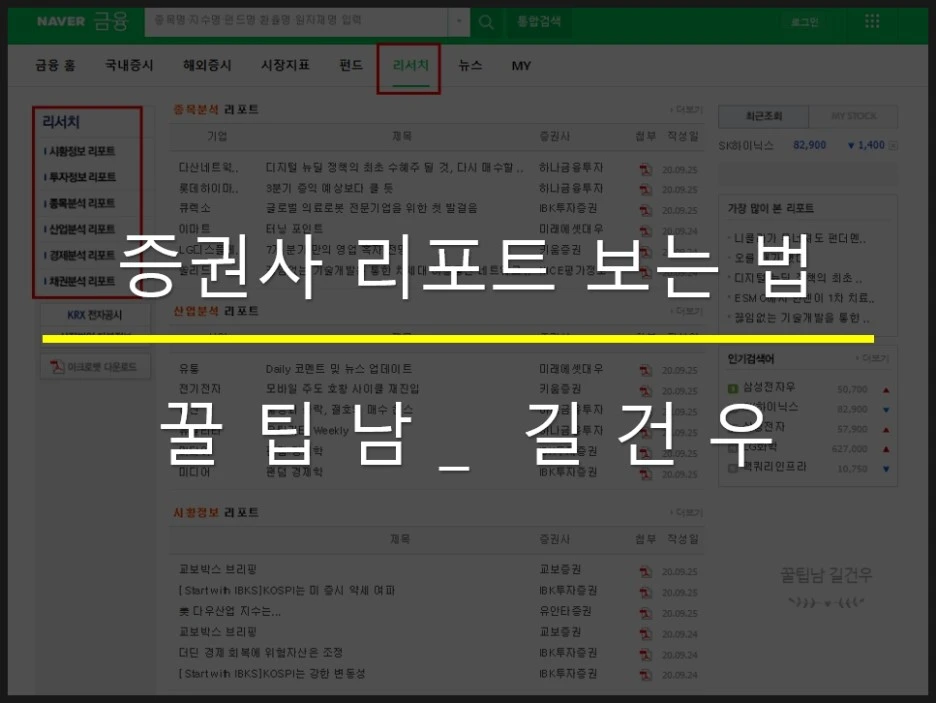Image resolution: width=936 pixels, height=703 pixels.
Task: Open 금융 홈 tab
Action: 55,66
